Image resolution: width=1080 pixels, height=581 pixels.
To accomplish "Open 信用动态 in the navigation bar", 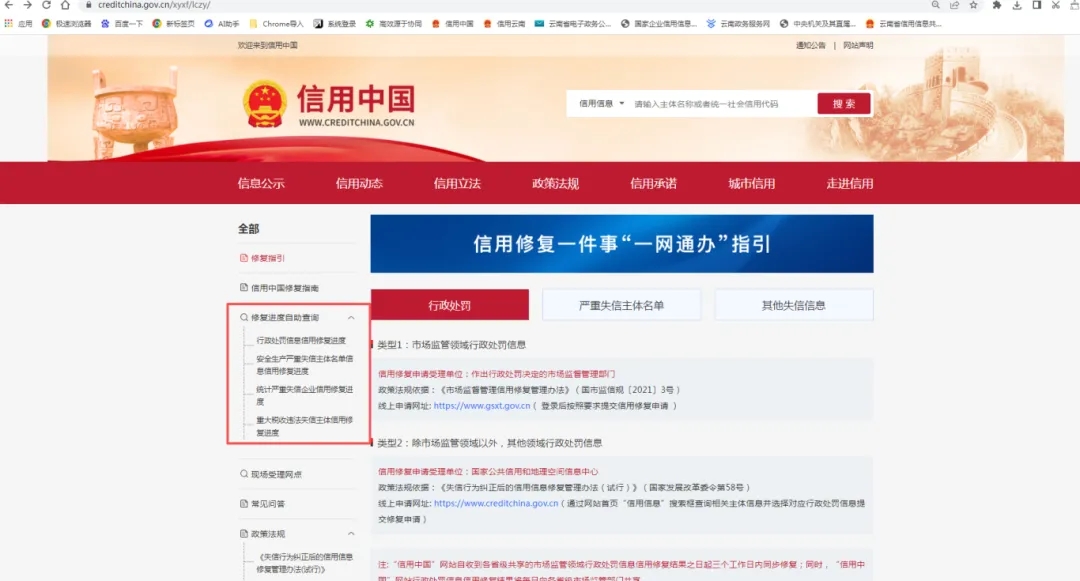I will coord(359,183).
